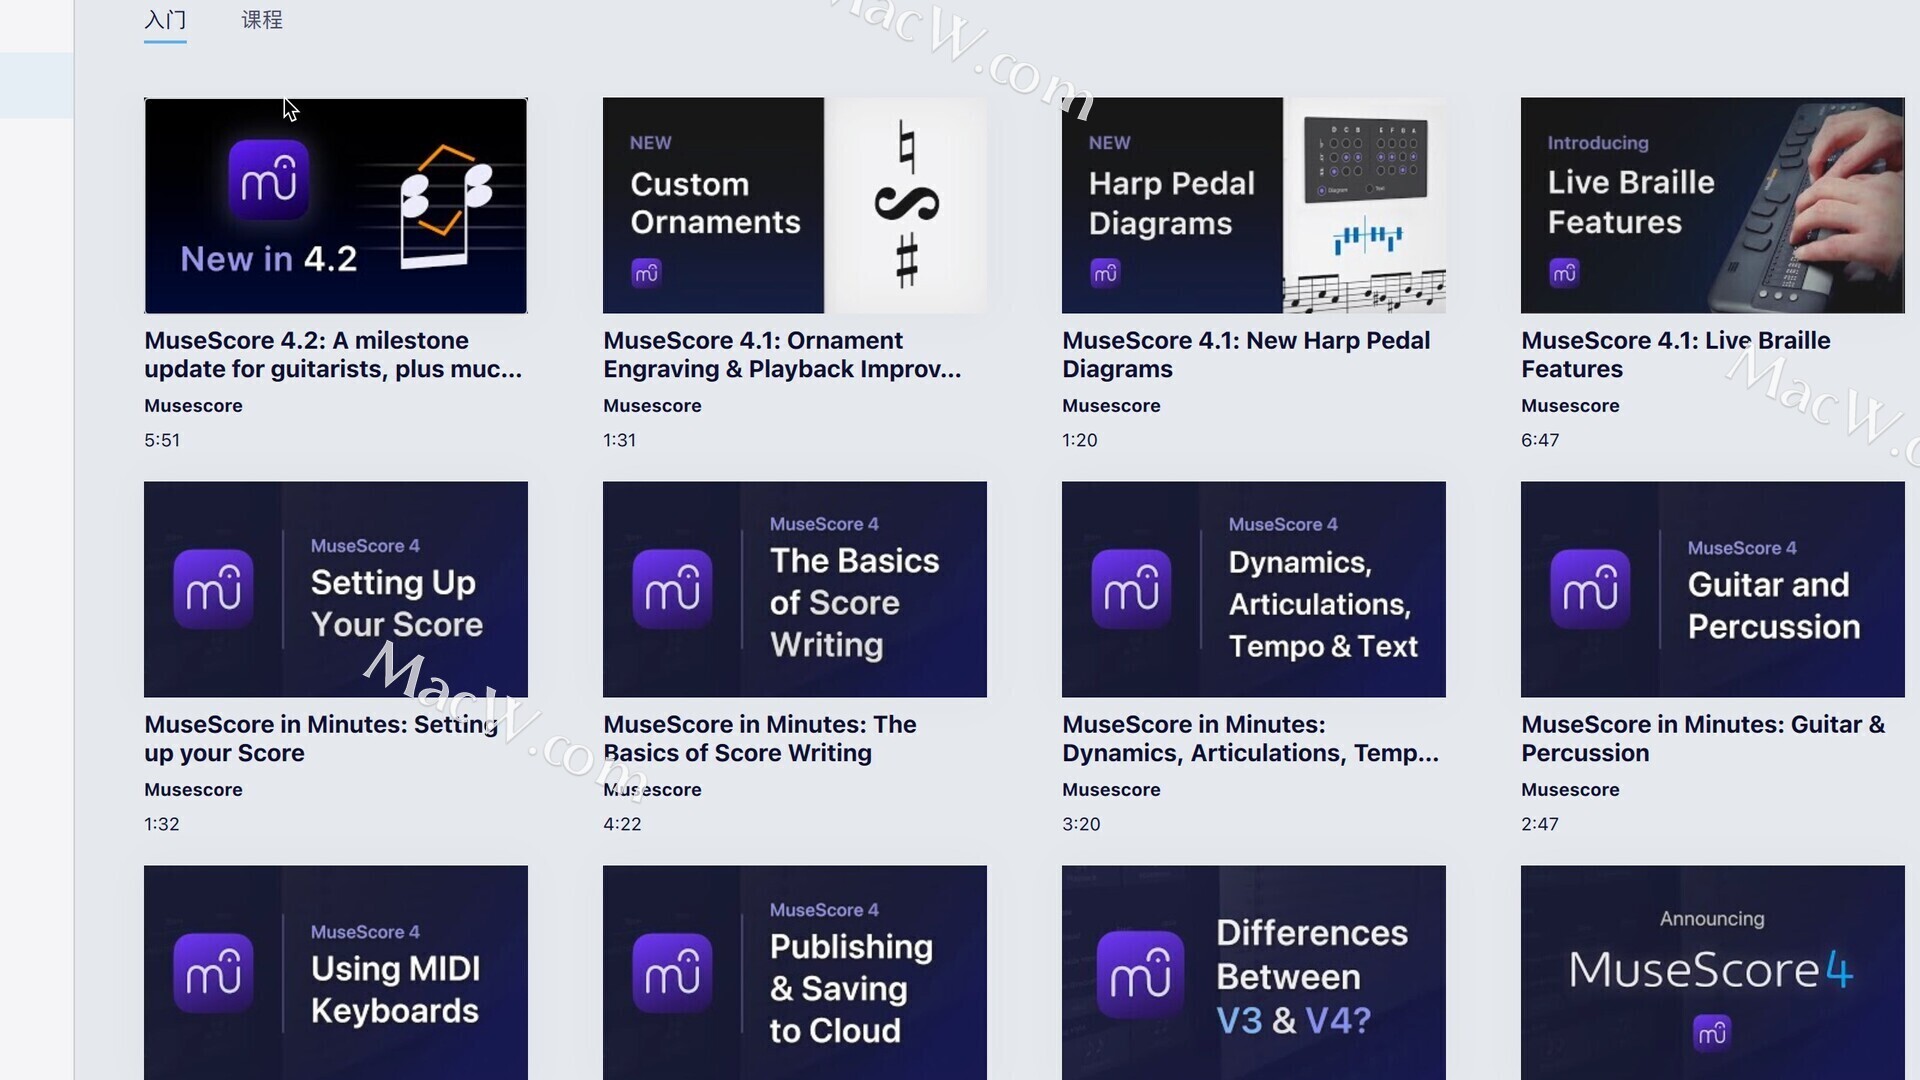
Task: Click Musescore author under Live Braille Features title
Action: (1570, 406)
